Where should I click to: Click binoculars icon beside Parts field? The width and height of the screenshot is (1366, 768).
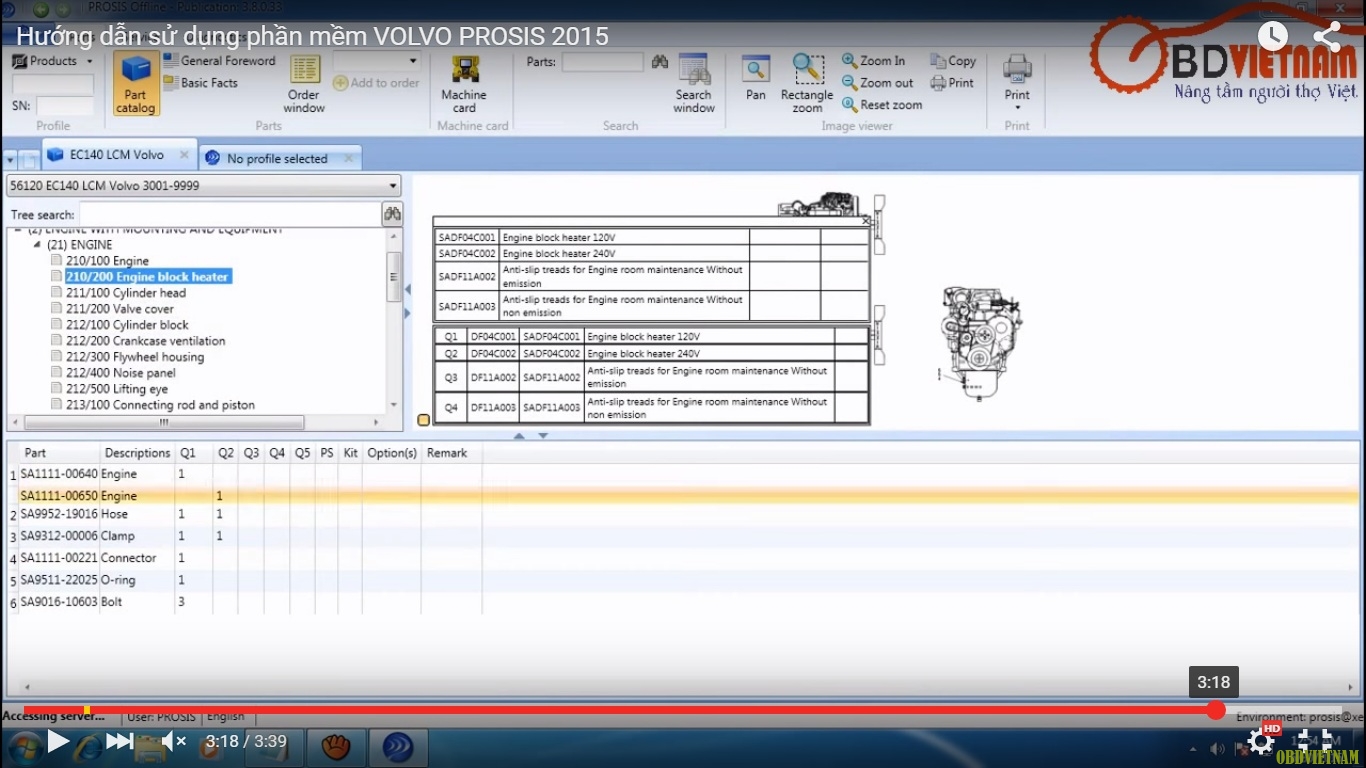pos(659,62)
